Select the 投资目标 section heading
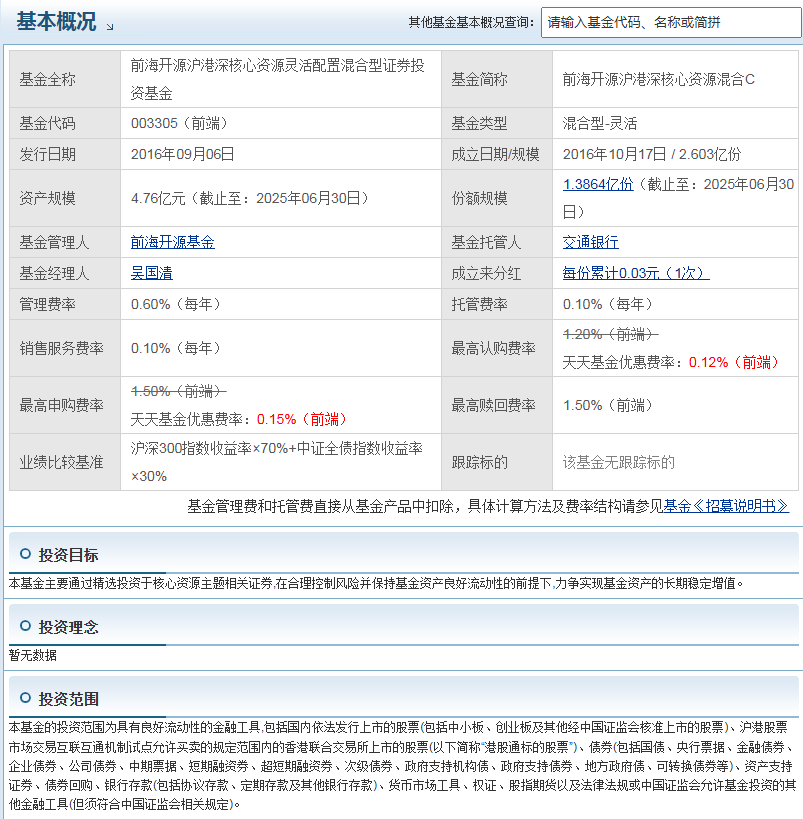 coord(68,555)
